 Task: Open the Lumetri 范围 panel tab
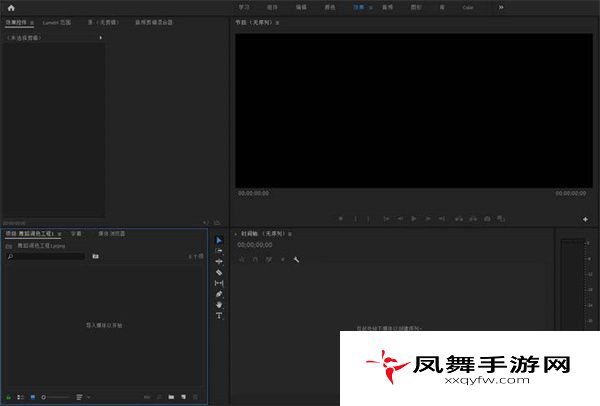pos(57,23)
